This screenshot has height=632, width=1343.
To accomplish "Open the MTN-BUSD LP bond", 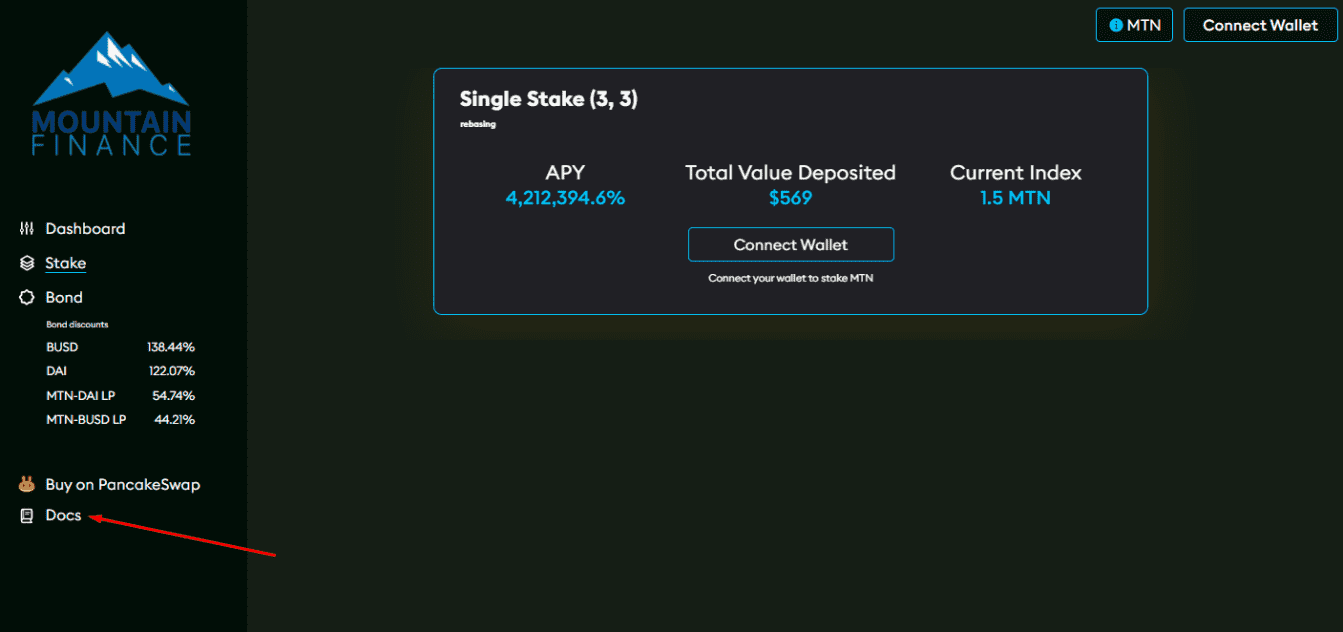I will pos(120,419).
